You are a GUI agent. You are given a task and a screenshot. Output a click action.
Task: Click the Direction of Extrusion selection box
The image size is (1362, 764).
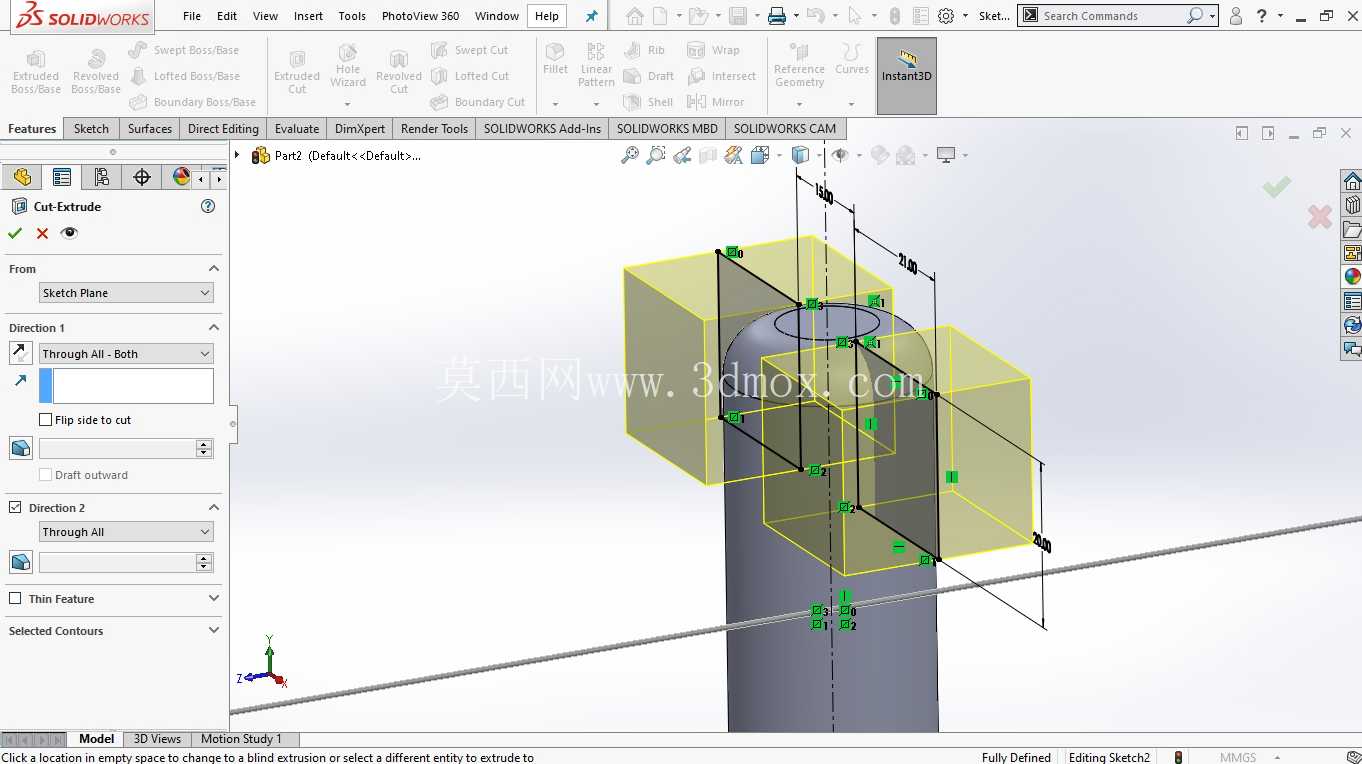coord(133,386)
